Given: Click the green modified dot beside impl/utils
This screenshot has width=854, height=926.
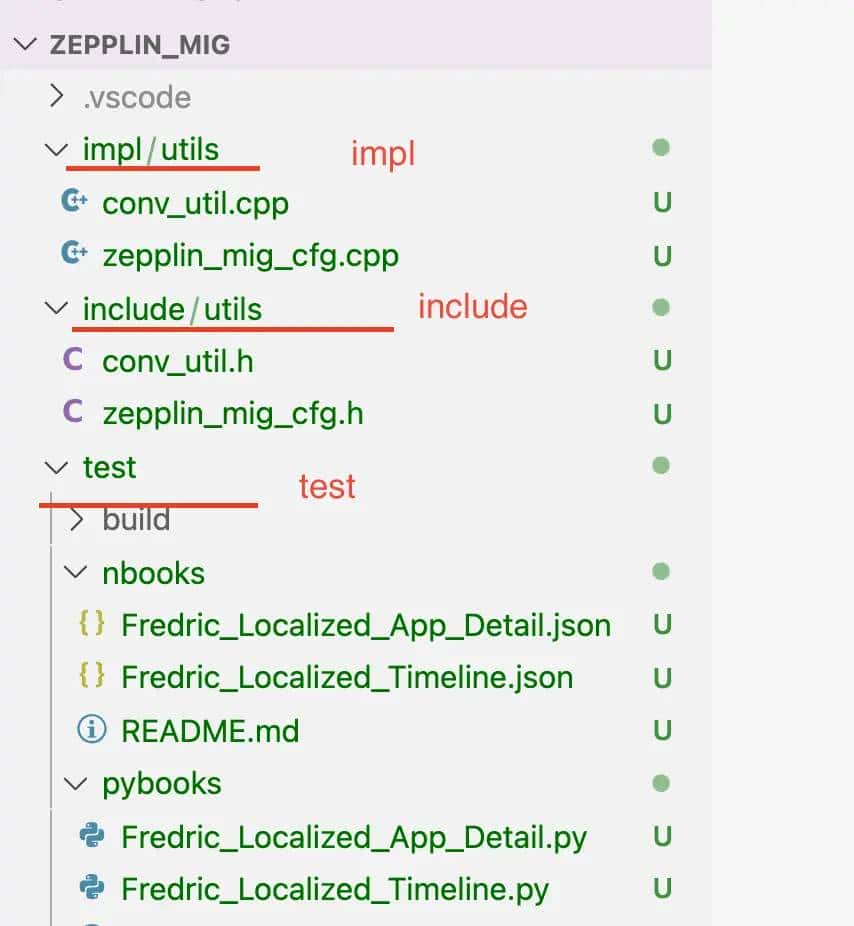Looking at the screenshot, I should pos(659,148).
